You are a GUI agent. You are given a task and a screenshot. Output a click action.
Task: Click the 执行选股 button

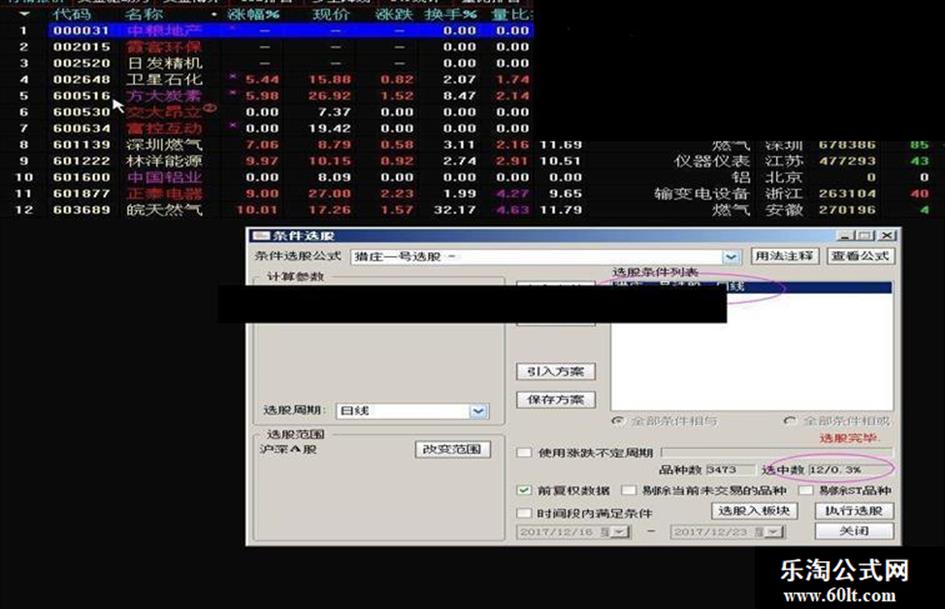point(855,511)
